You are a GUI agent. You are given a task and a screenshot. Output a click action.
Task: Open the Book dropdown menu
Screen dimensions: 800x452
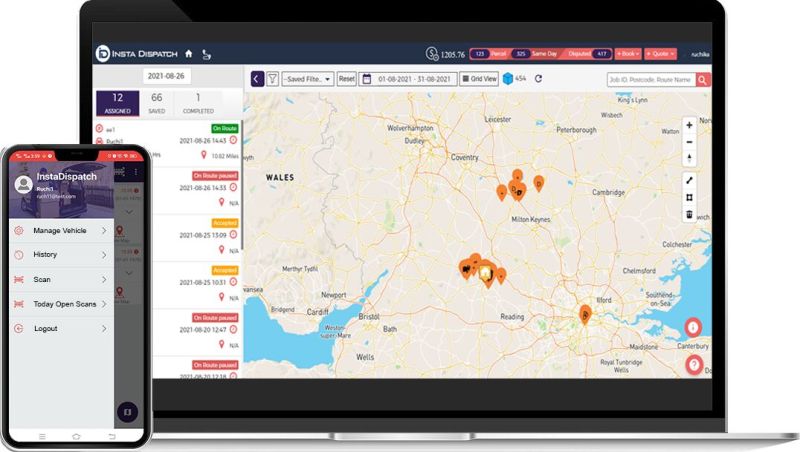(x=629, y=53)
